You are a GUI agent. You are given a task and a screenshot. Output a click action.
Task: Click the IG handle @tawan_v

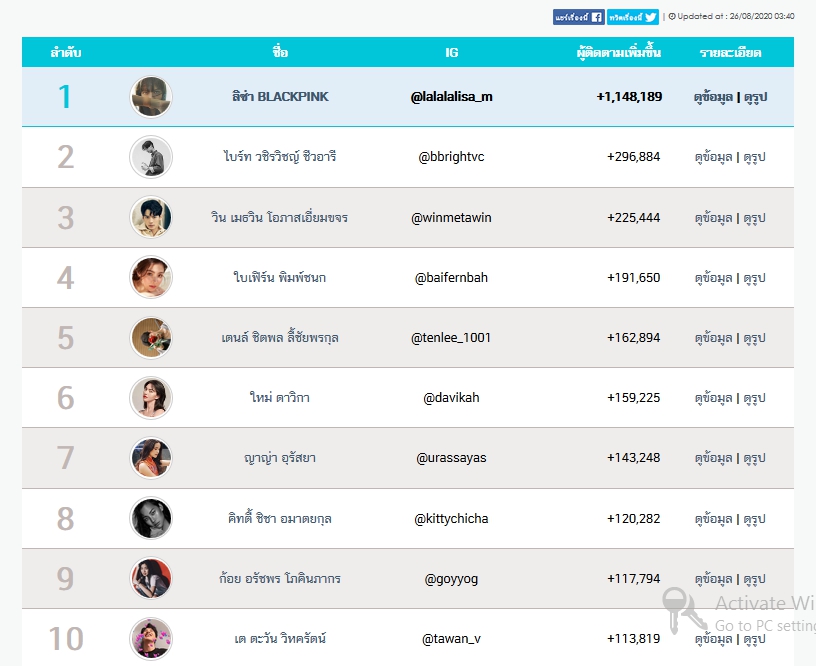pos(451,639)
